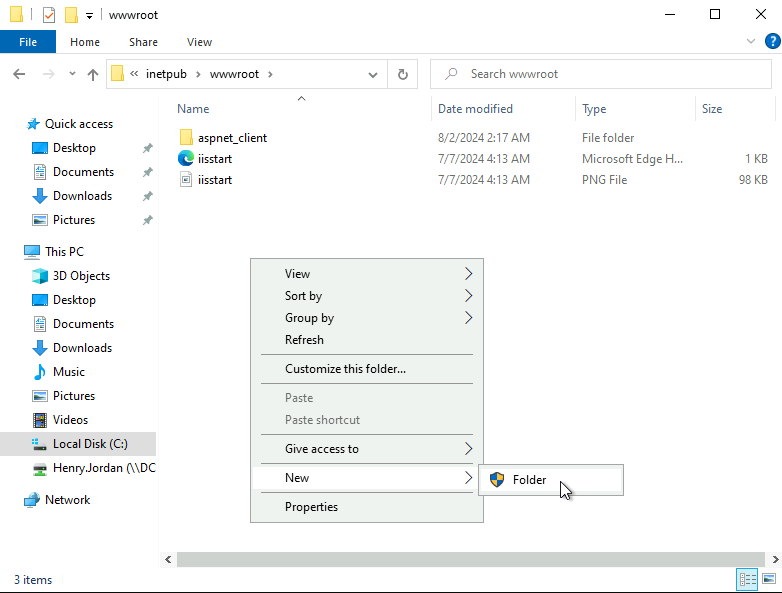The height and width of the screenshot is (593, 782).
Task: Switch to Large icons view in status bar
Action: (769, 580)
